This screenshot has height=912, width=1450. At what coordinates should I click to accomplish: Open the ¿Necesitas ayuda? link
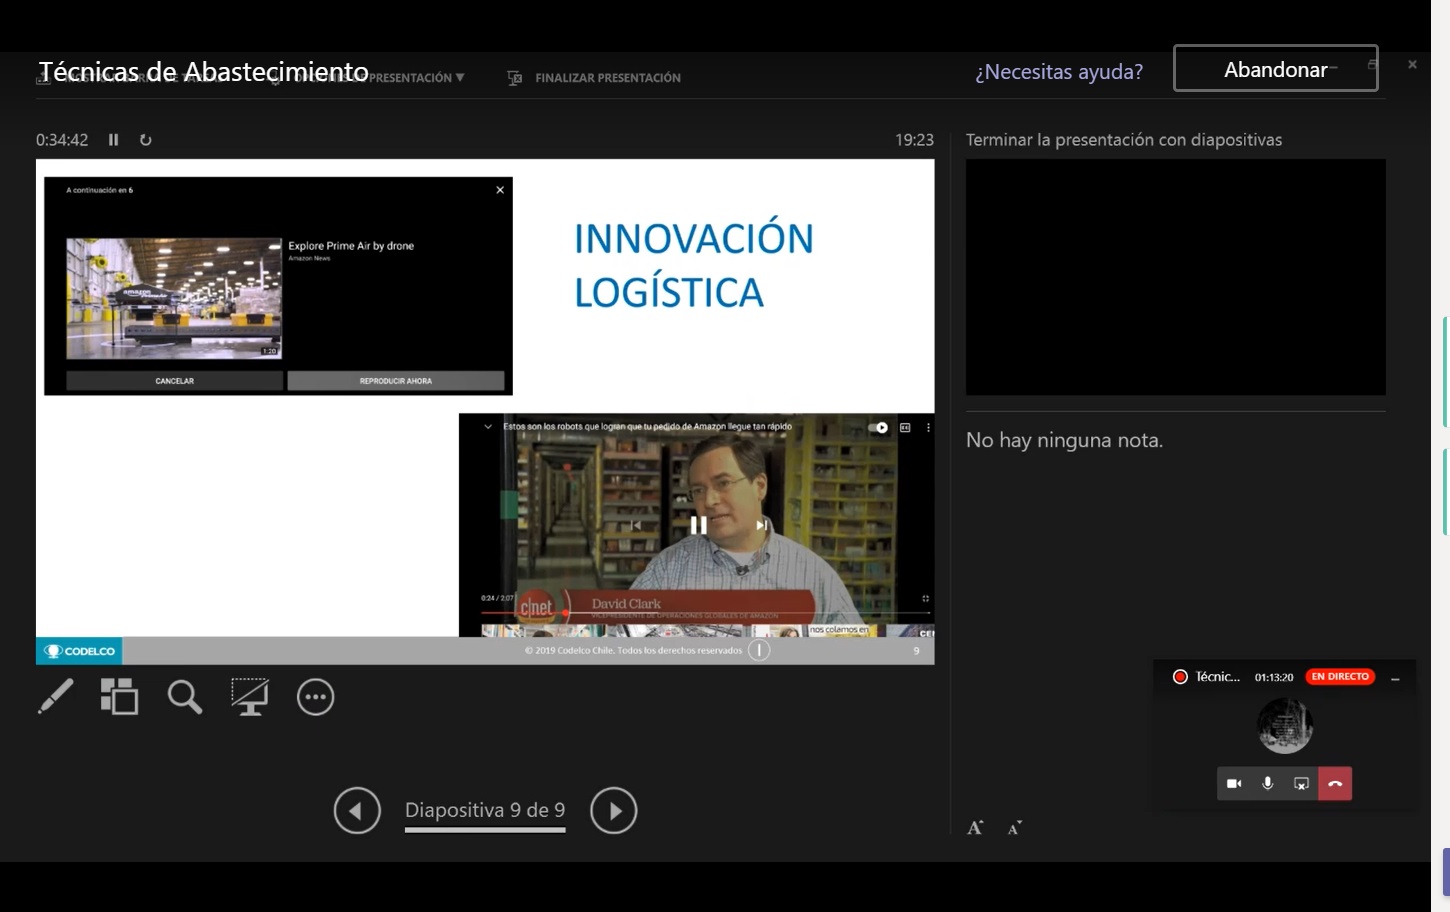tap(1059, 72)
